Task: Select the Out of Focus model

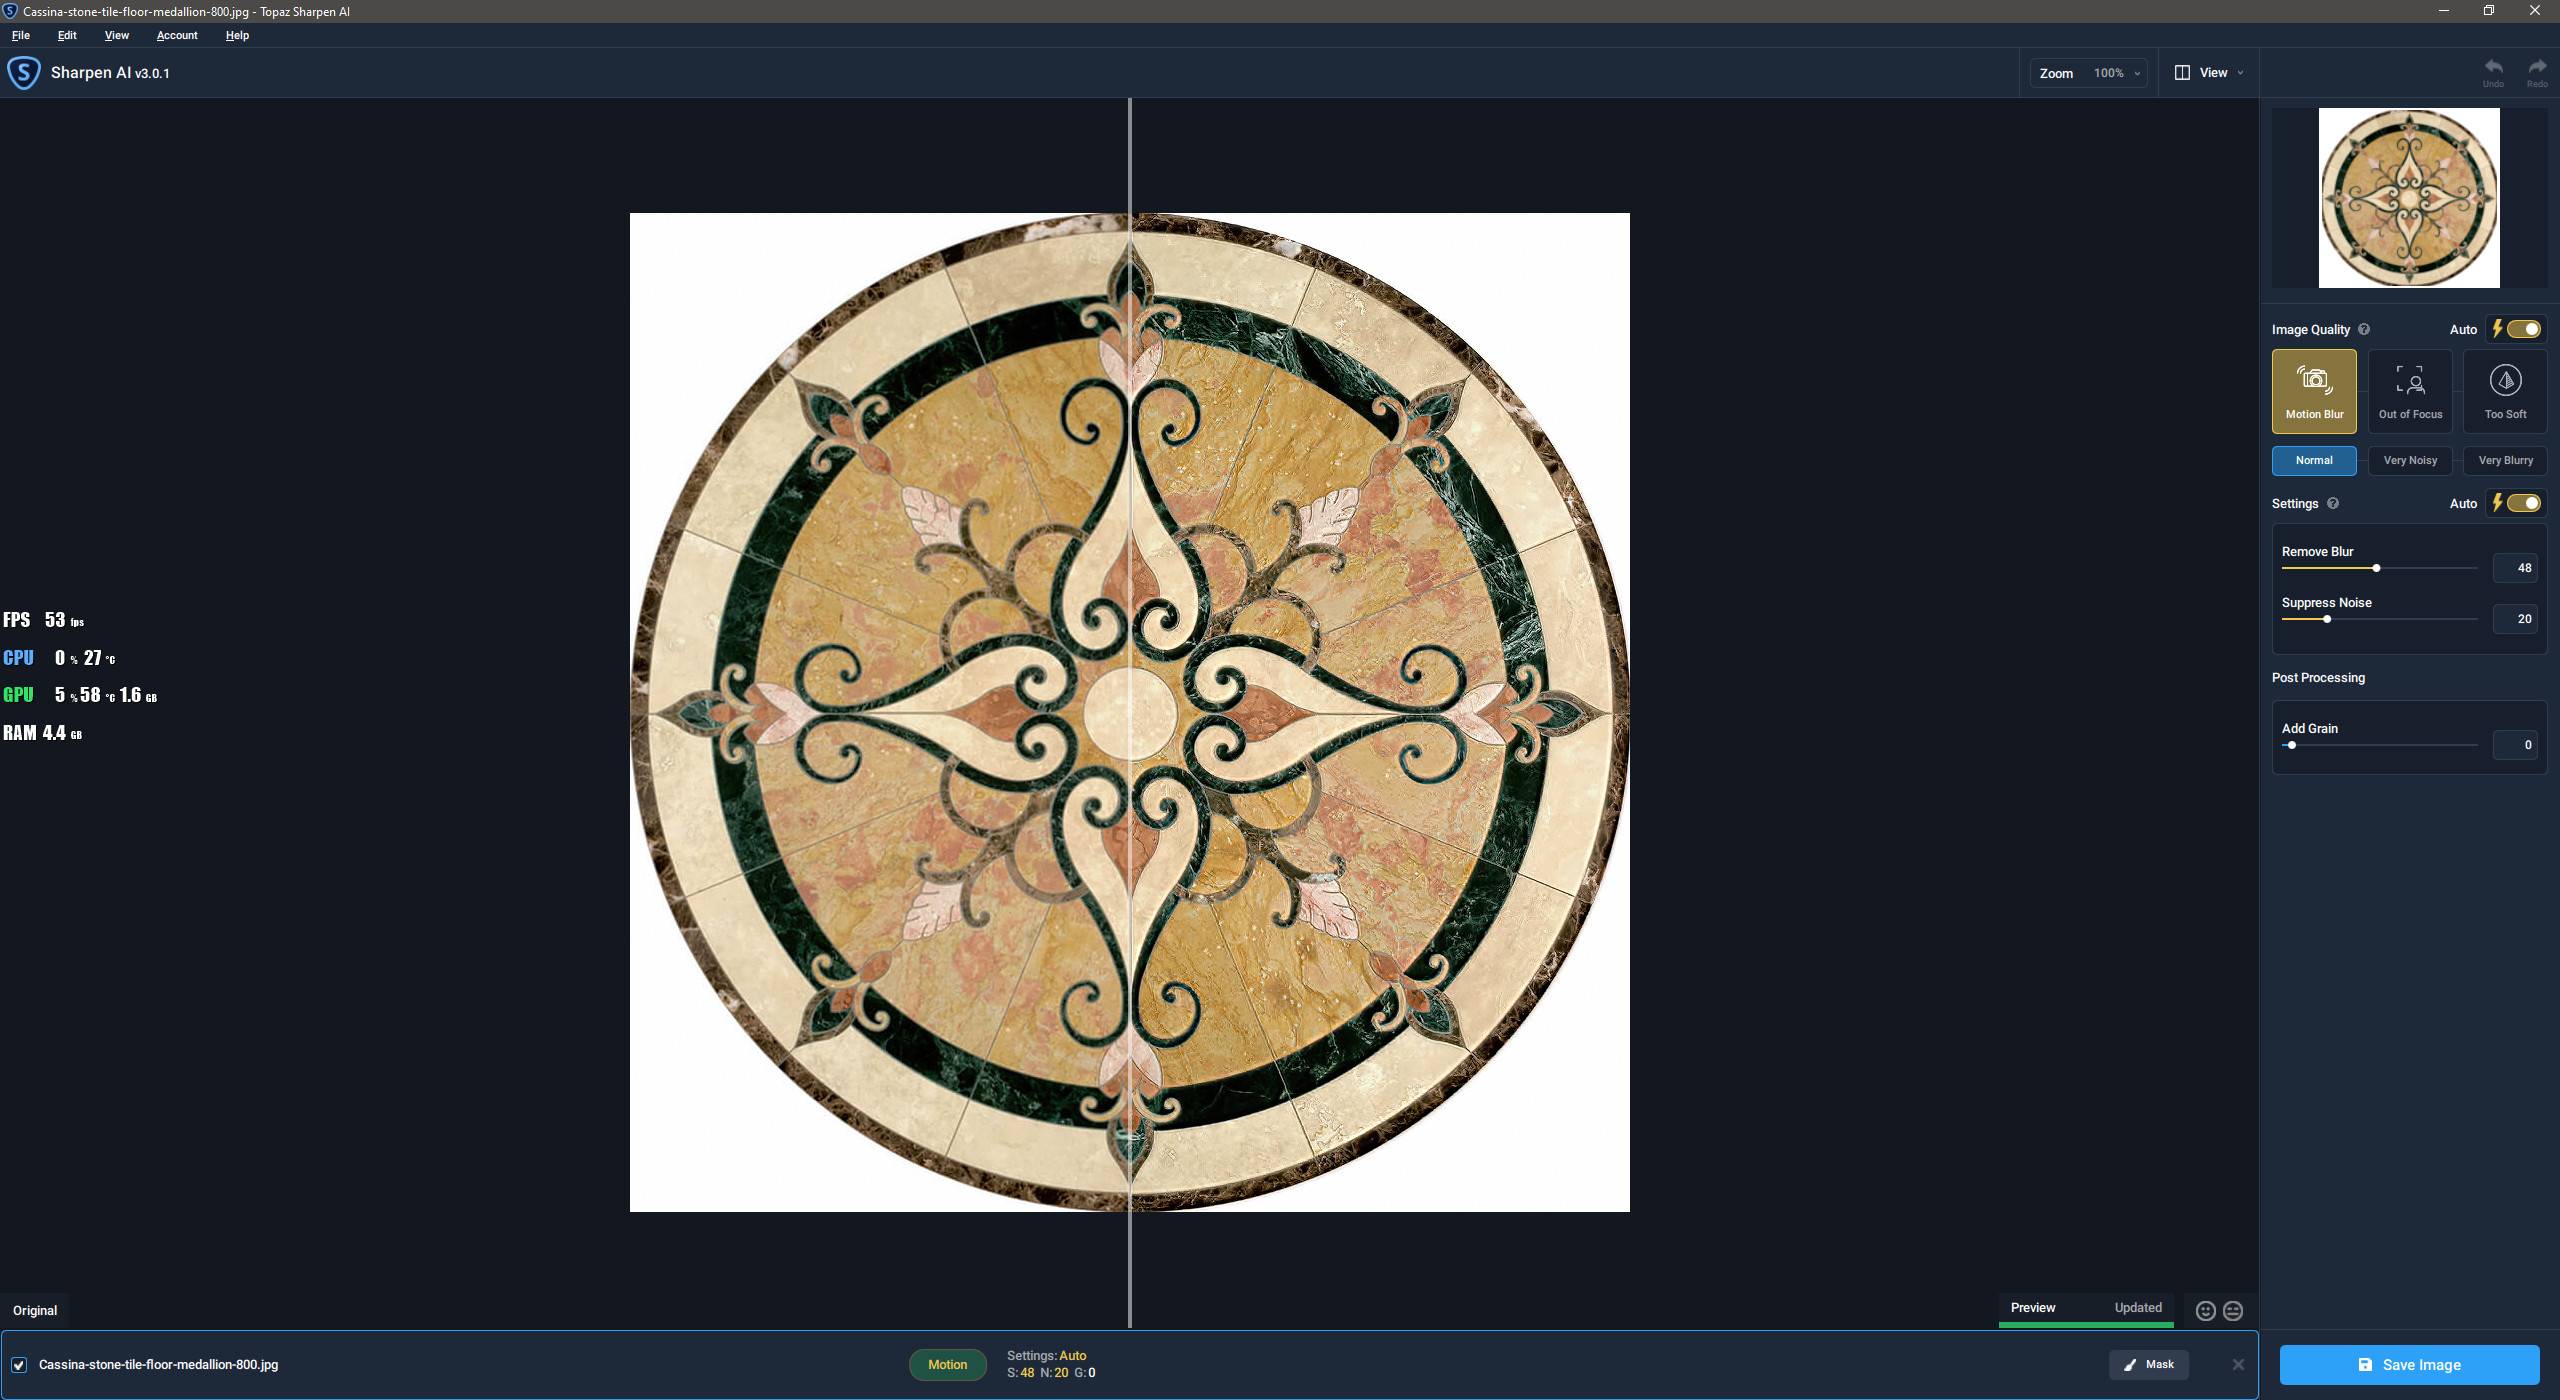Action: [x=2410, y=391]
